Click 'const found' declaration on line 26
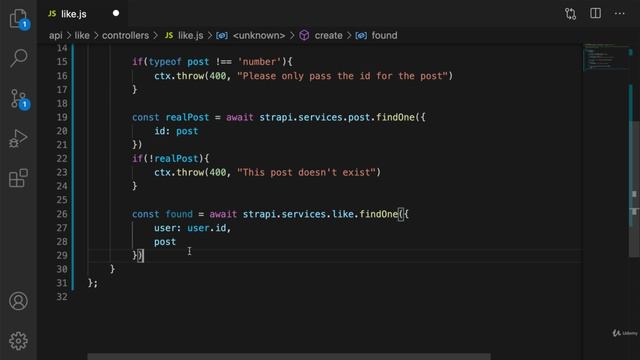Viewport: 640px width, 360px height. [162, 214]
